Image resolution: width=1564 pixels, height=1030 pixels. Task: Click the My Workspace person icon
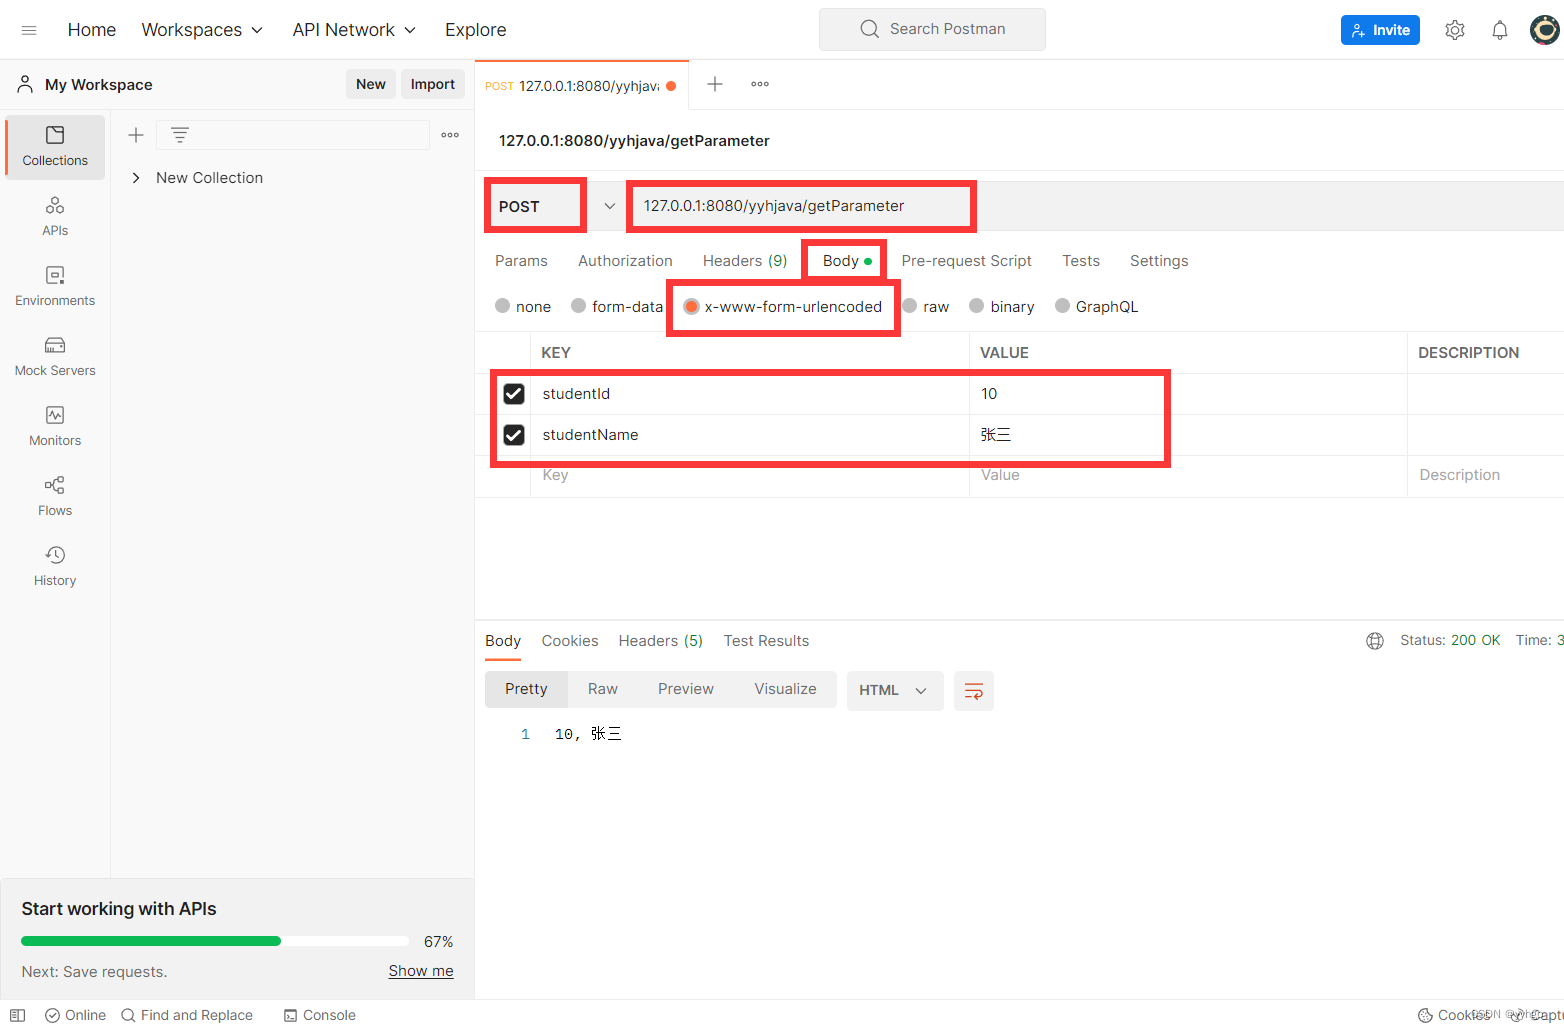click(25, 84)
